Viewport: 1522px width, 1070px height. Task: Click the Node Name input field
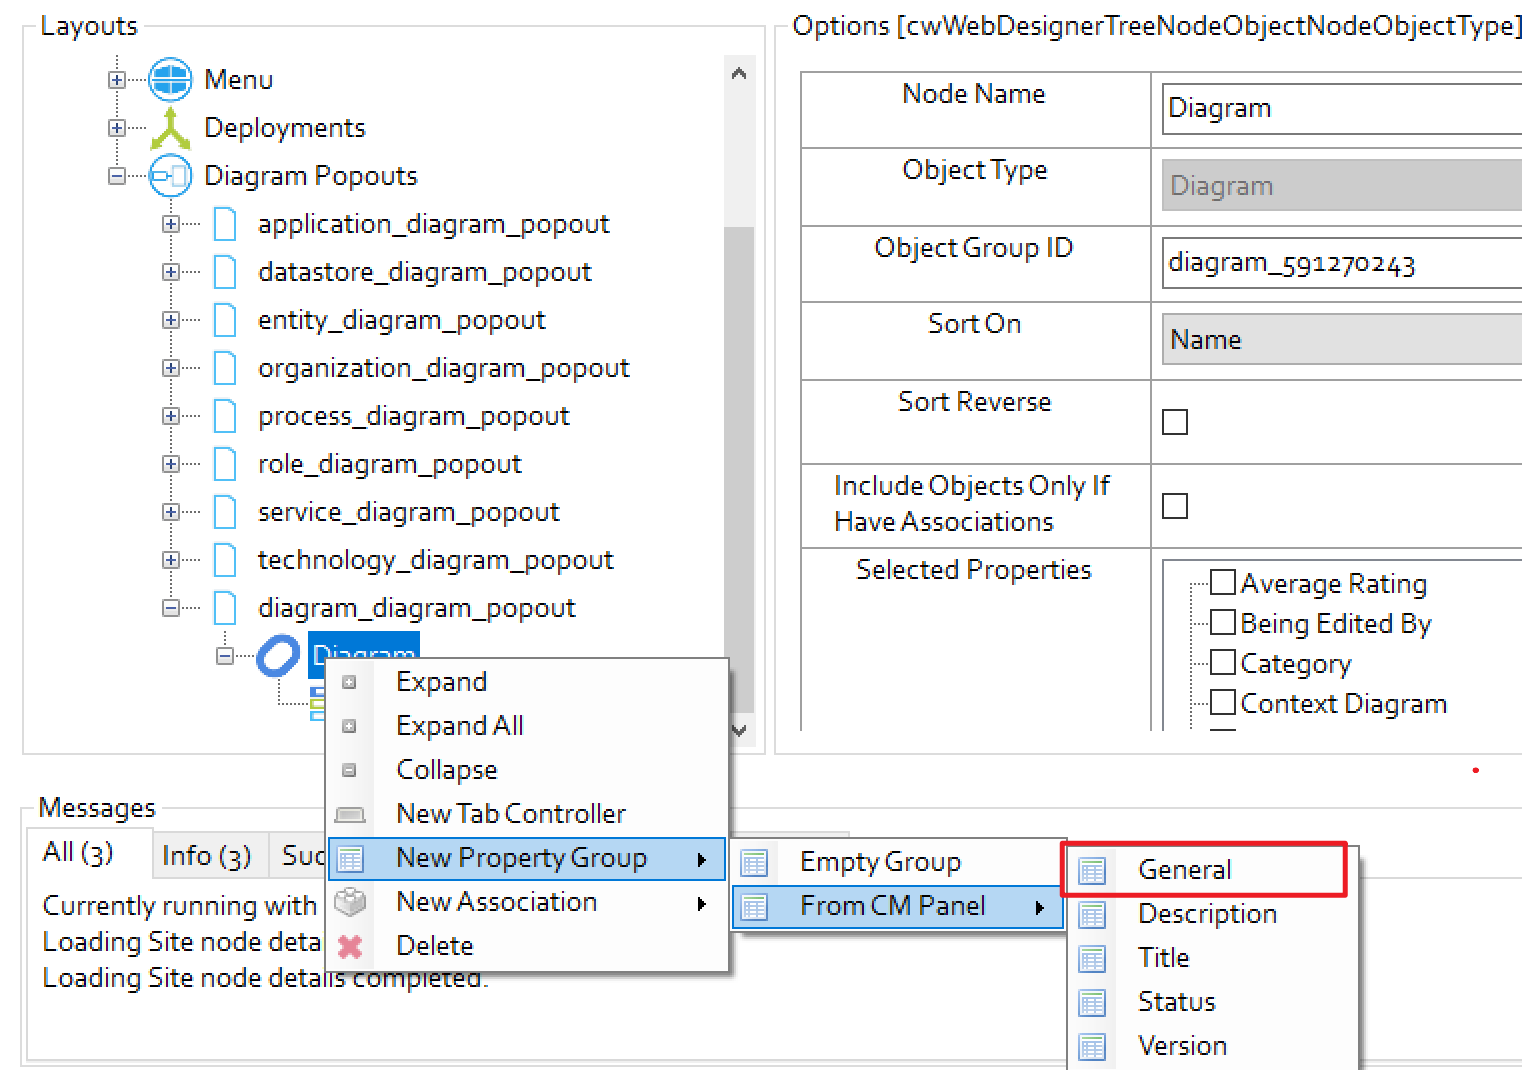1342,108
